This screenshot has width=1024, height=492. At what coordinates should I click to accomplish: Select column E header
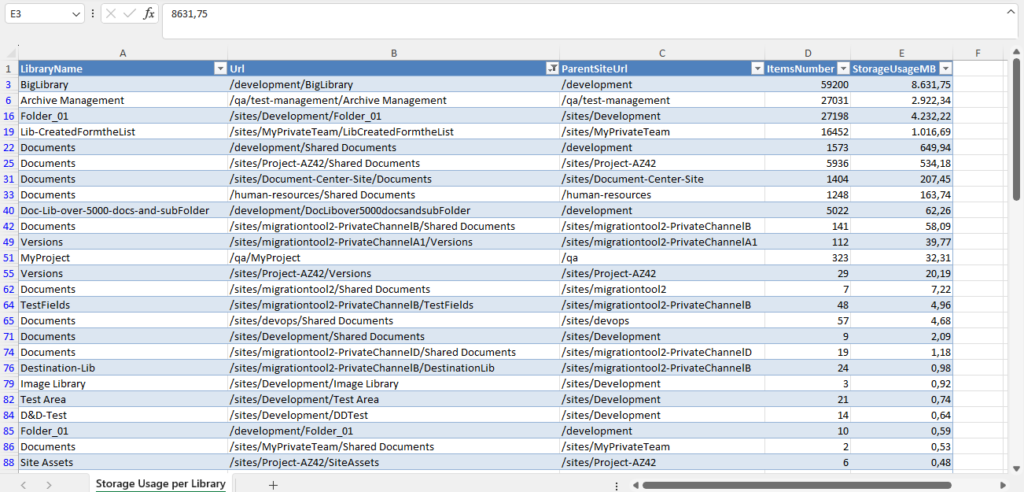coord(901,54)
